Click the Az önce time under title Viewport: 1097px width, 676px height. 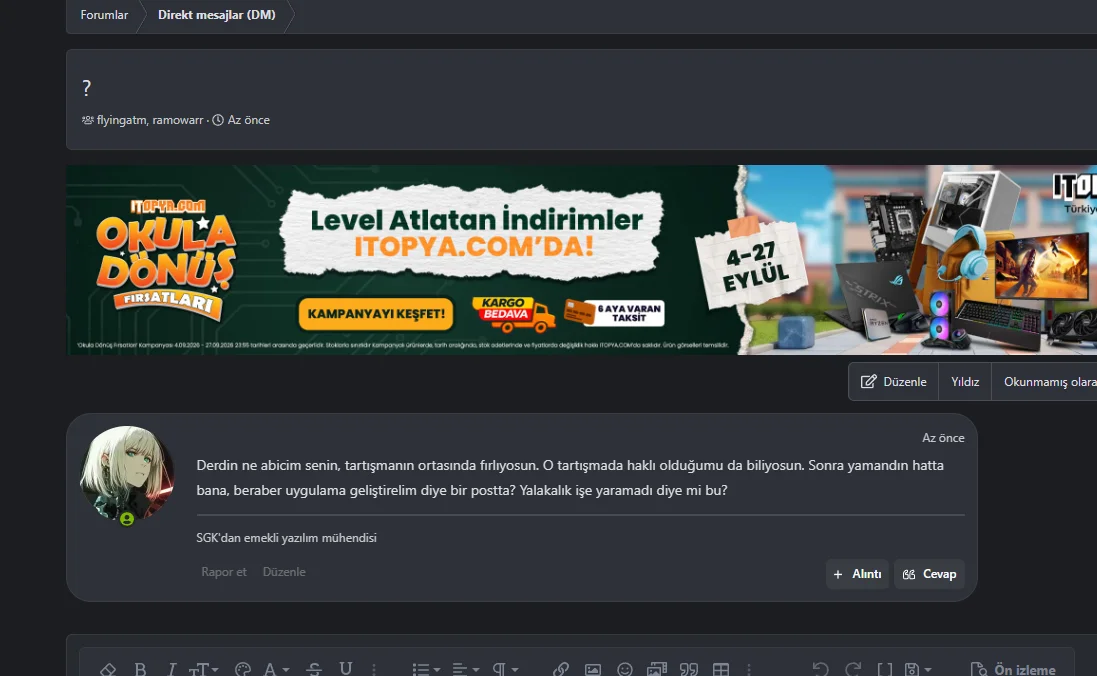[x=248, y=120]
